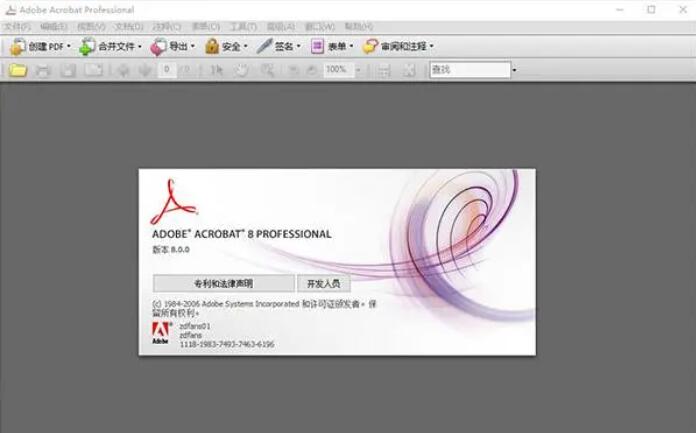Open the 安全 task dropdown

[226, 46]
